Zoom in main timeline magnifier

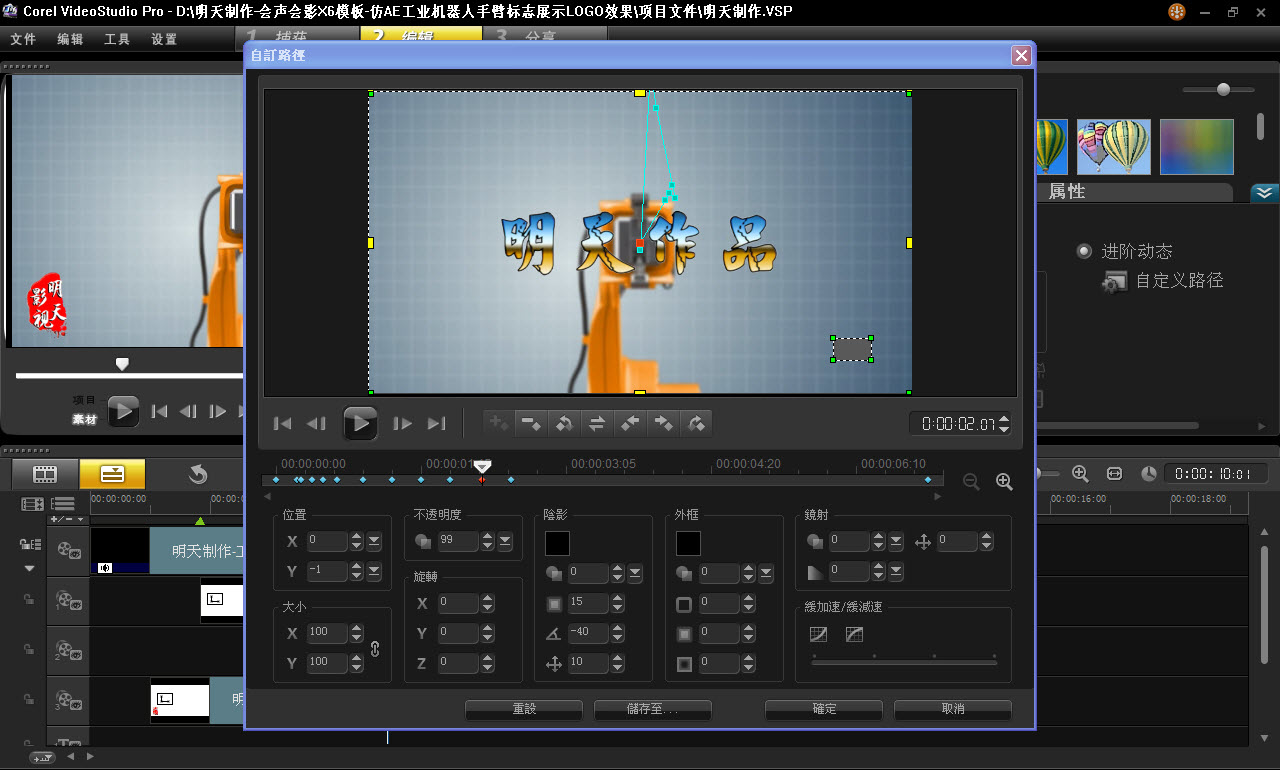[x=1080, y=474]
